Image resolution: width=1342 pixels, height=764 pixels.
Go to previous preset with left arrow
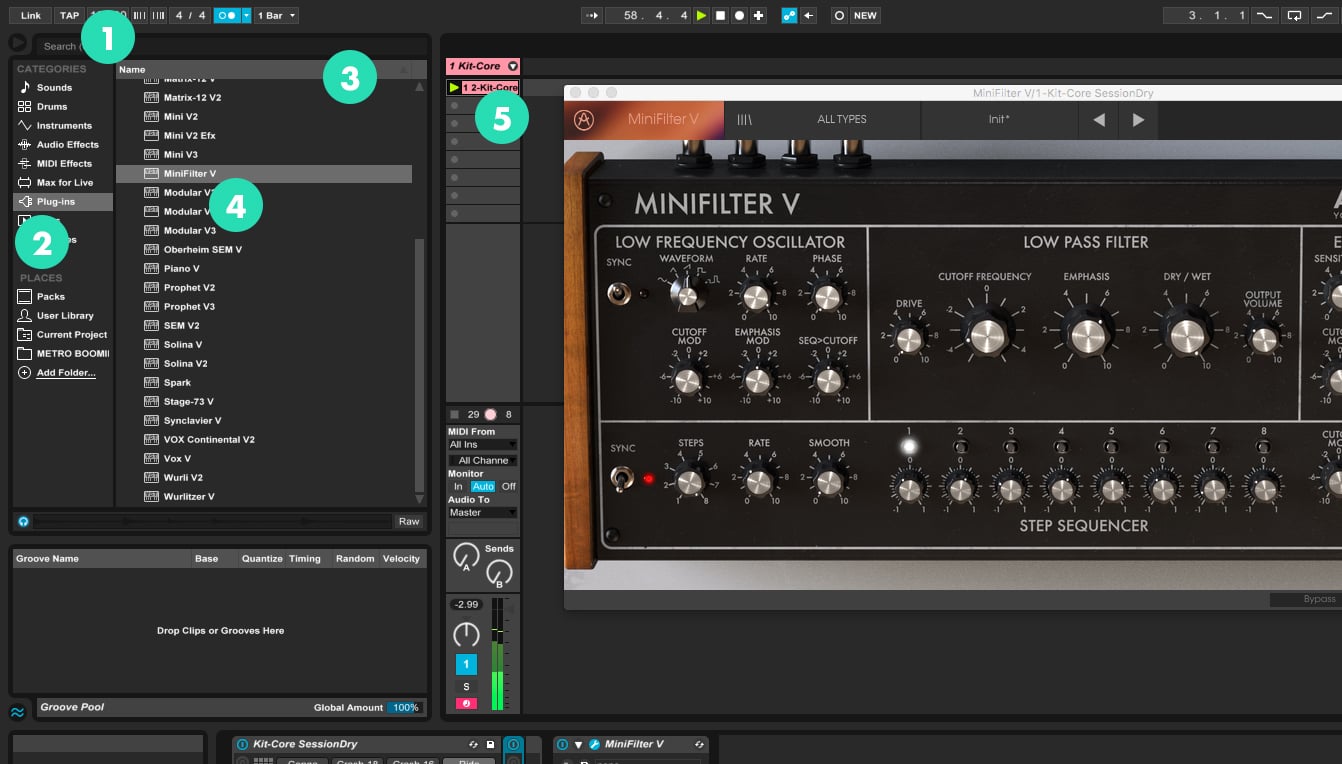[1099, 119]
